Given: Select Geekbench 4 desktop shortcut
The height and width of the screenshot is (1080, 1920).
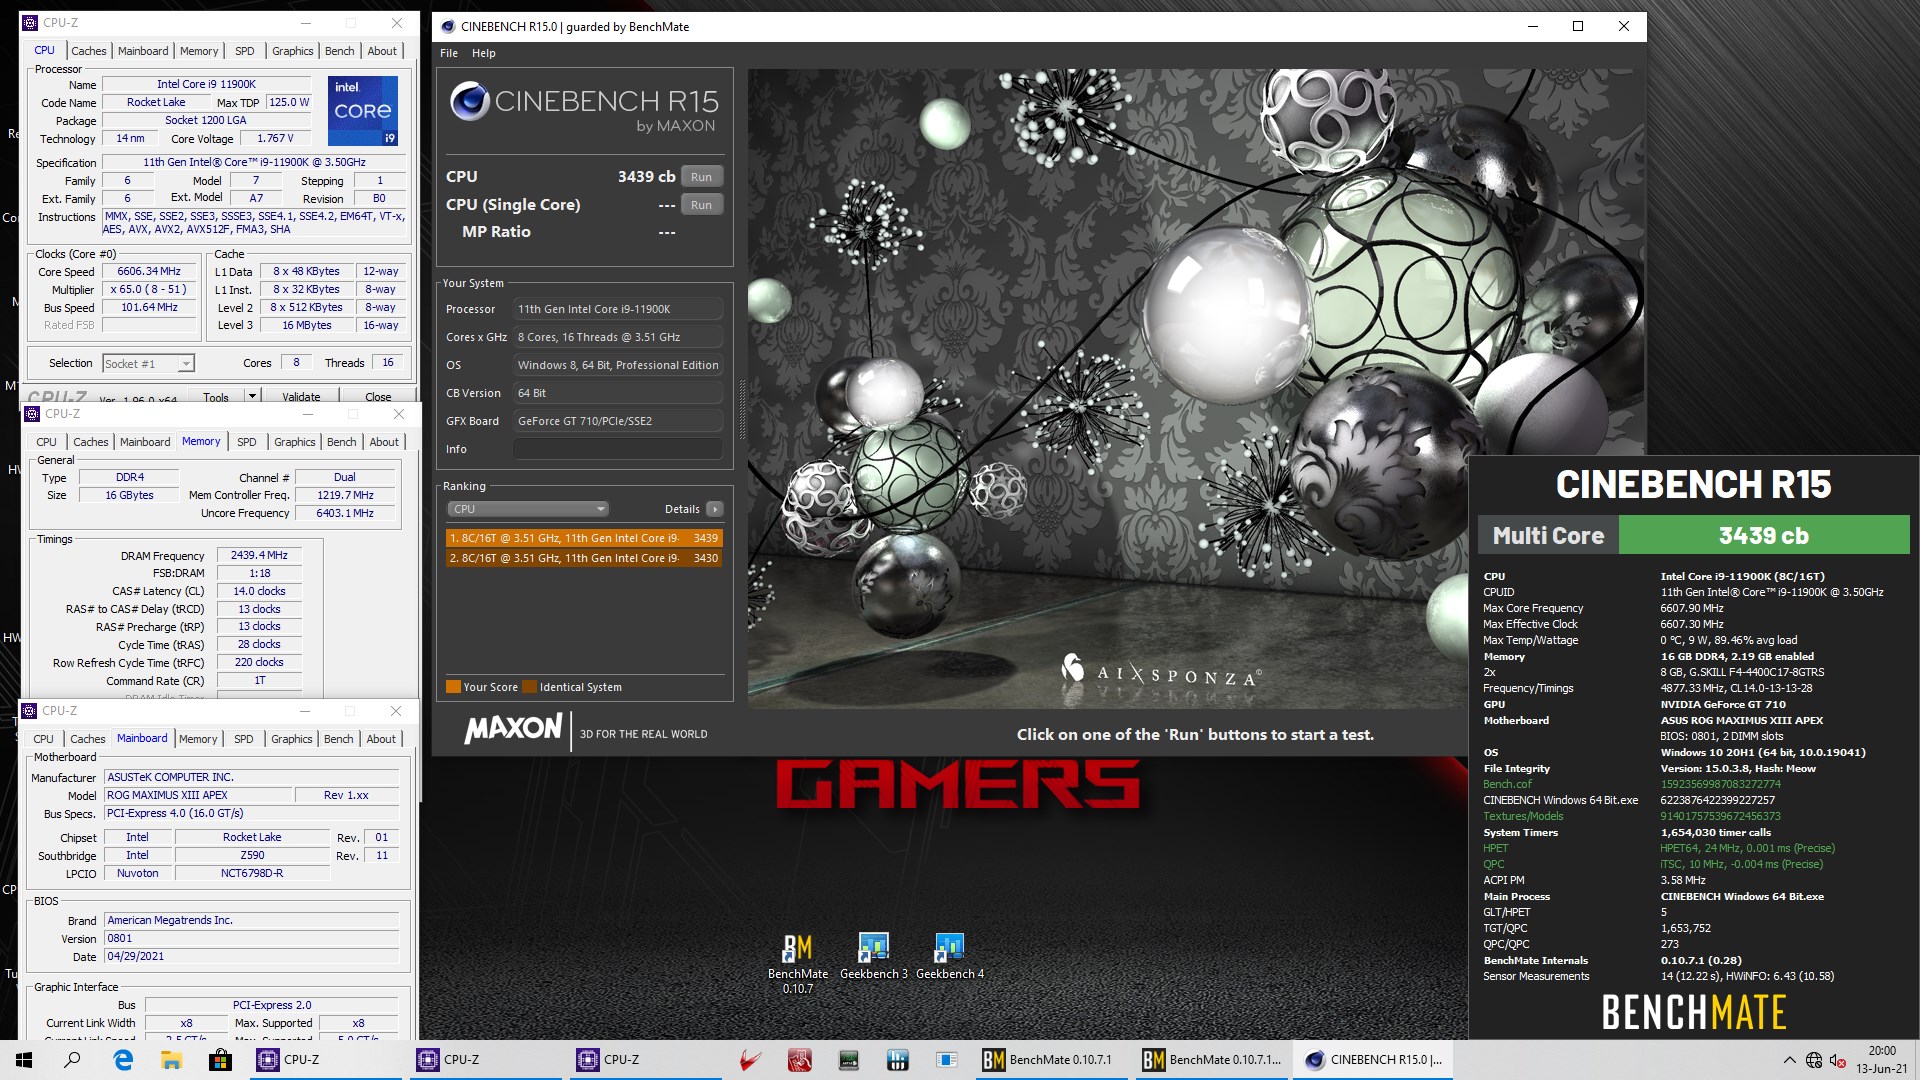Looking at the screenshot, I should (x=949, y=956).
